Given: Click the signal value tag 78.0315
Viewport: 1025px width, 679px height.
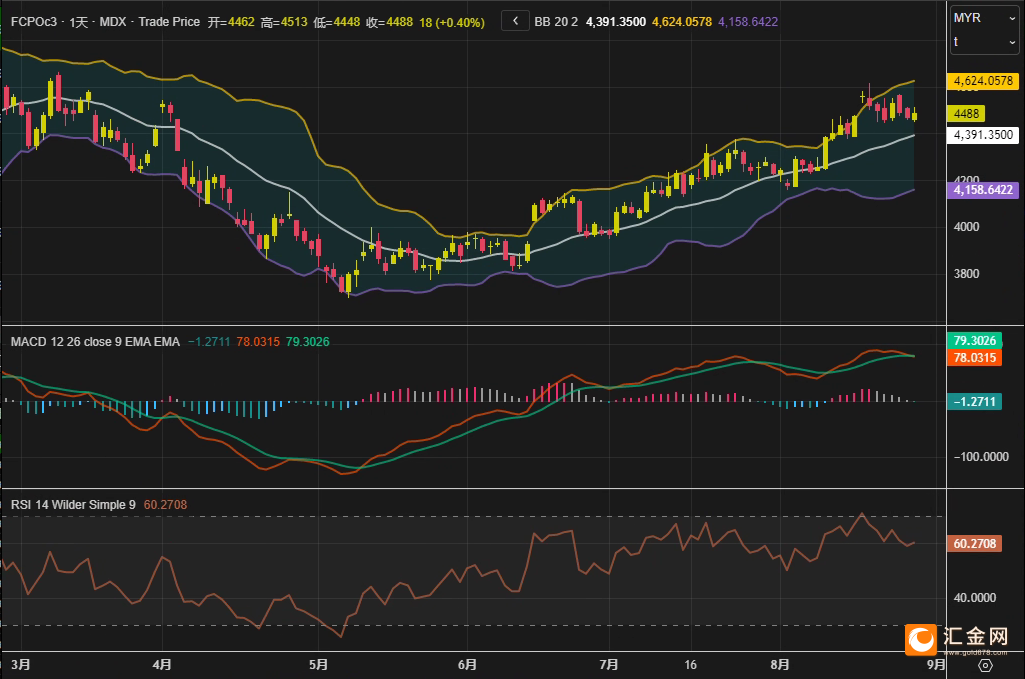Looking at the screenshot, I should (974, 357).
